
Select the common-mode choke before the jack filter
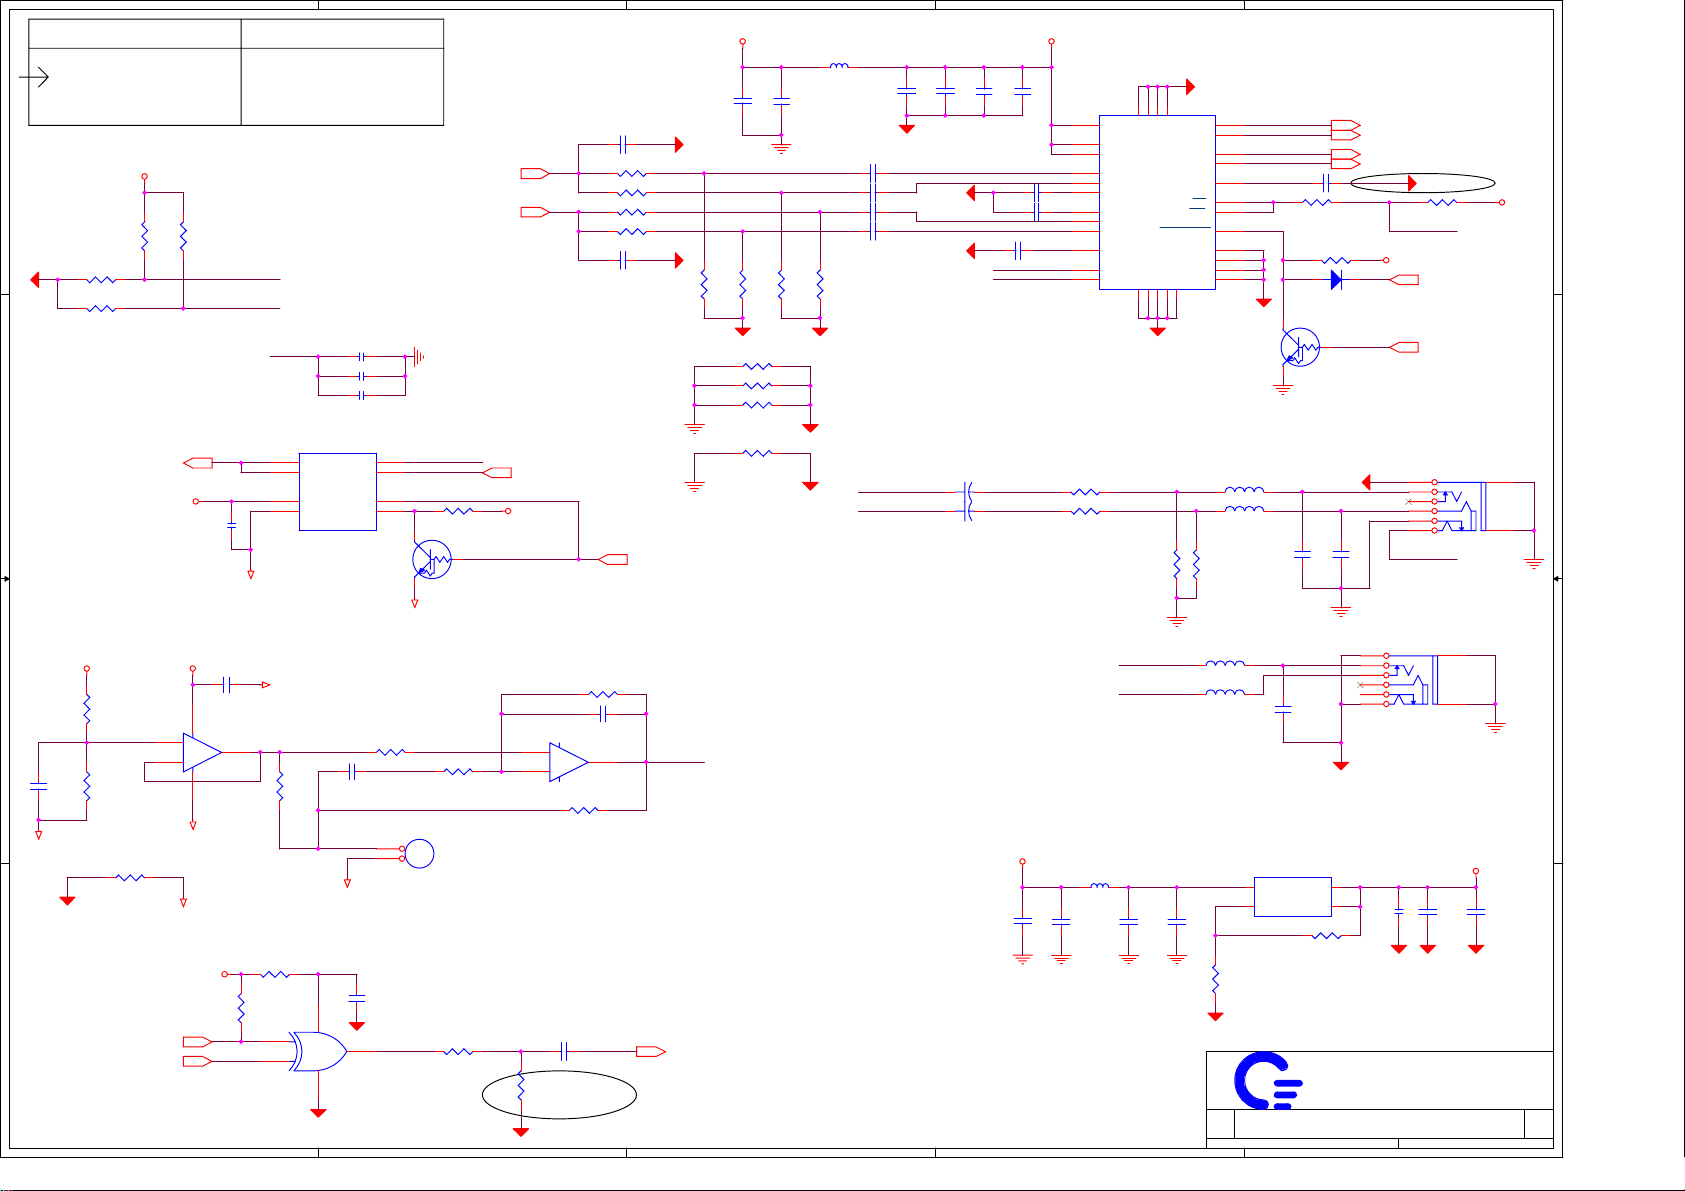tap(967, 501)
